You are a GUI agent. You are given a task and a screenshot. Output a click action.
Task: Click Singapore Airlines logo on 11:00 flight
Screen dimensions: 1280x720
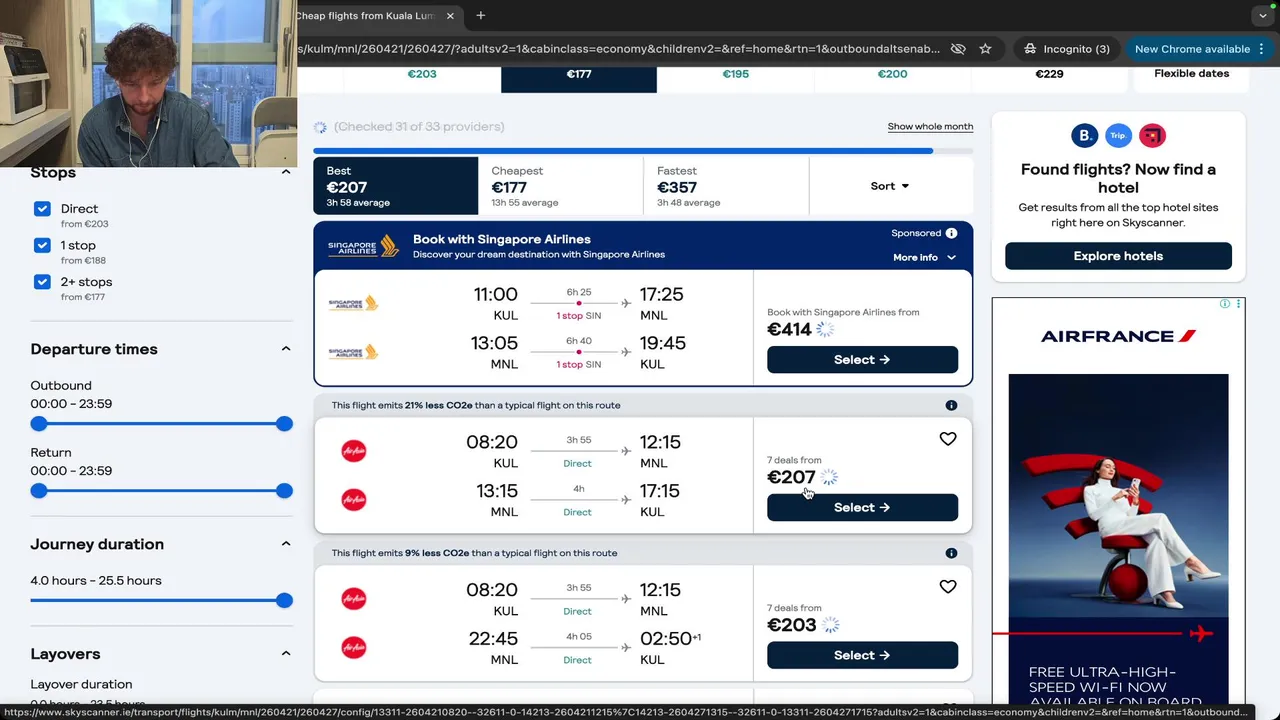[354, 303]
